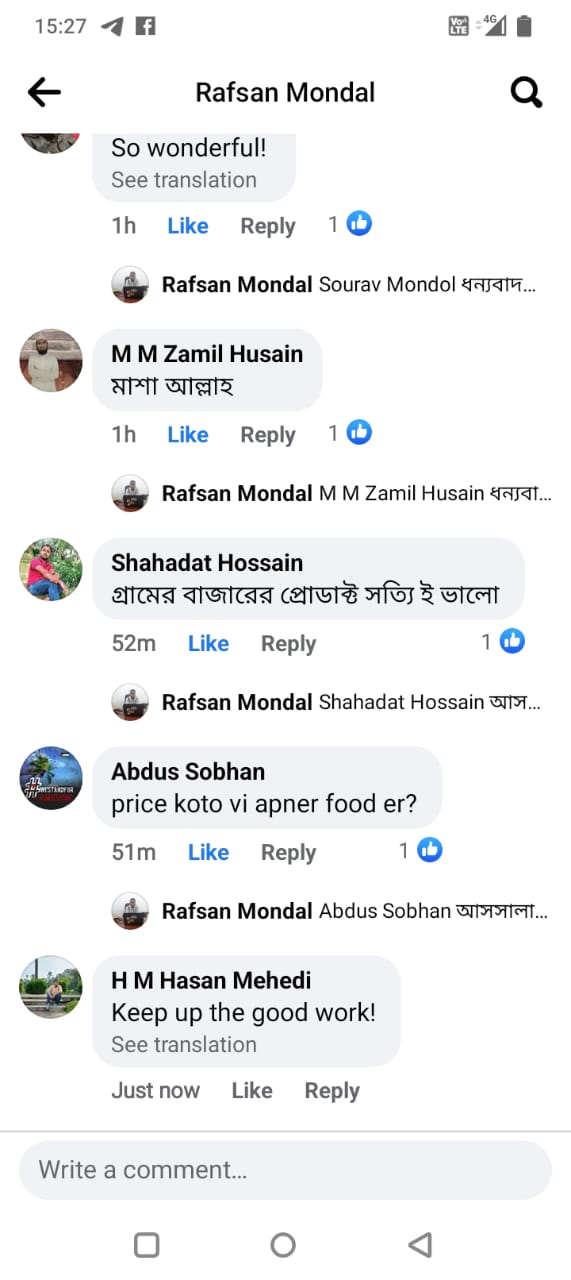Tap the Write a comment field
Screen dimensions: 571x1280
pyautogui.click(x=285, y=1170)
